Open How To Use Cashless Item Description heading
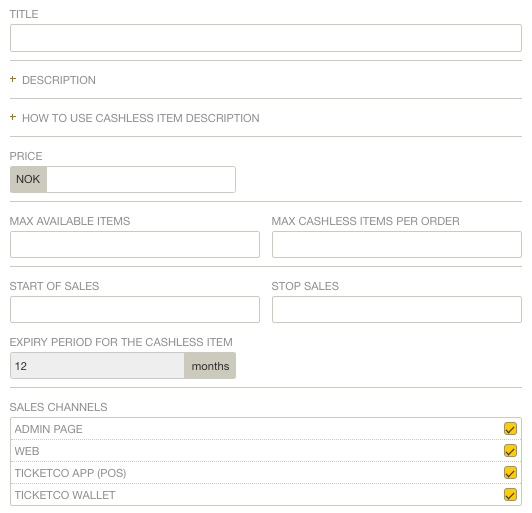This screenshot has height=513, width=532. tap(141, 118)
